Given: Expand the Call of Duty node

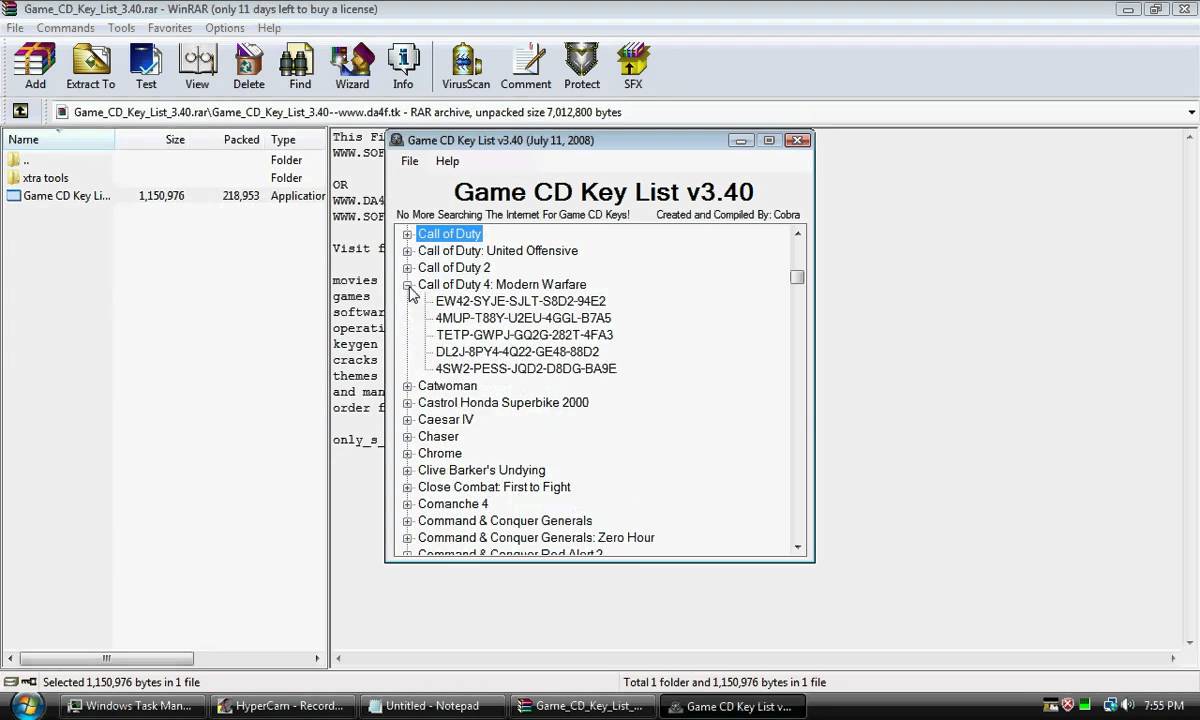Looking at the screenshot, I should 407,234.
